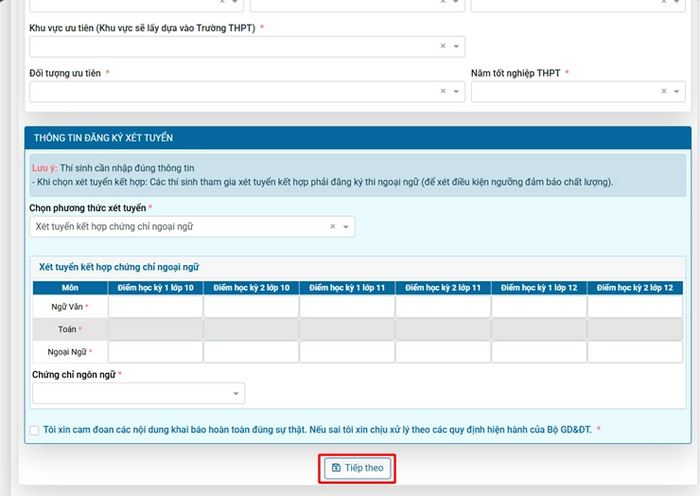Open Chọn phương thức xét tuyển dropdown arrow
The image size is (700, 496).
click(346, 227)
